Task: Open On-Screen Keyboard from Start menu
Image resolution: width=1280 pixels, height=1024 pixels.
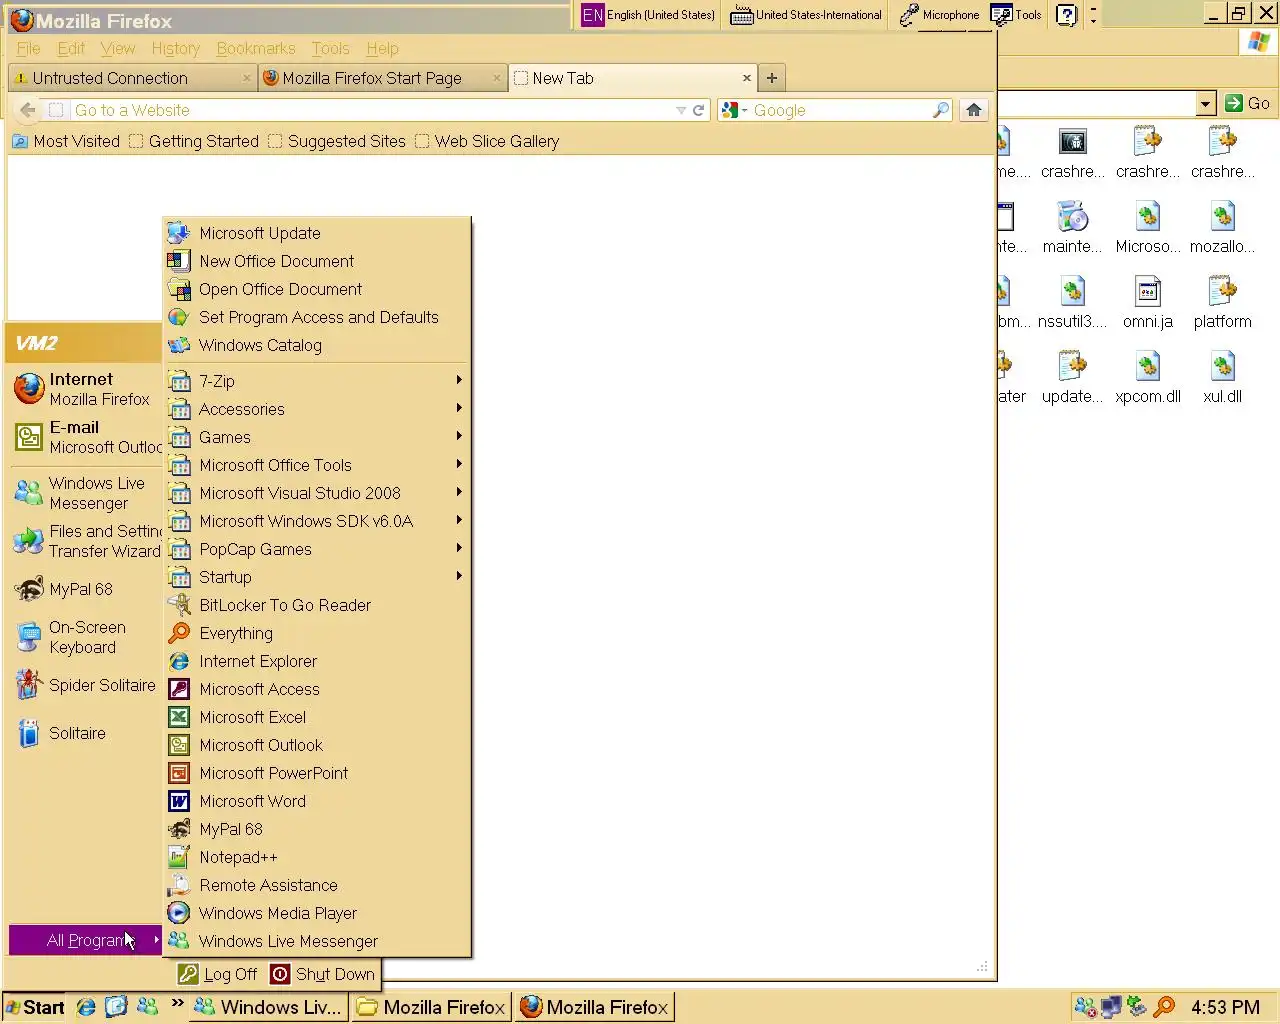Action: click(x=85, y=637)
